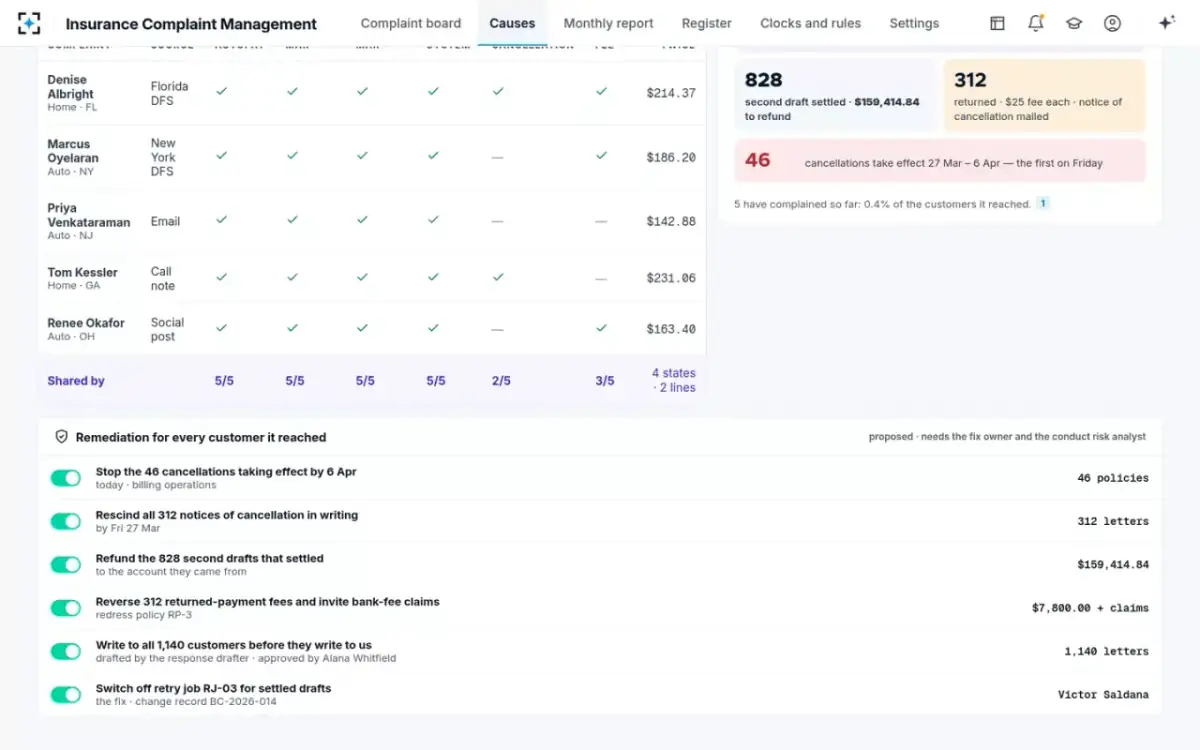
Task: Open notifications bell icon
Action: pyautogui.click(x=1036, y=23)
